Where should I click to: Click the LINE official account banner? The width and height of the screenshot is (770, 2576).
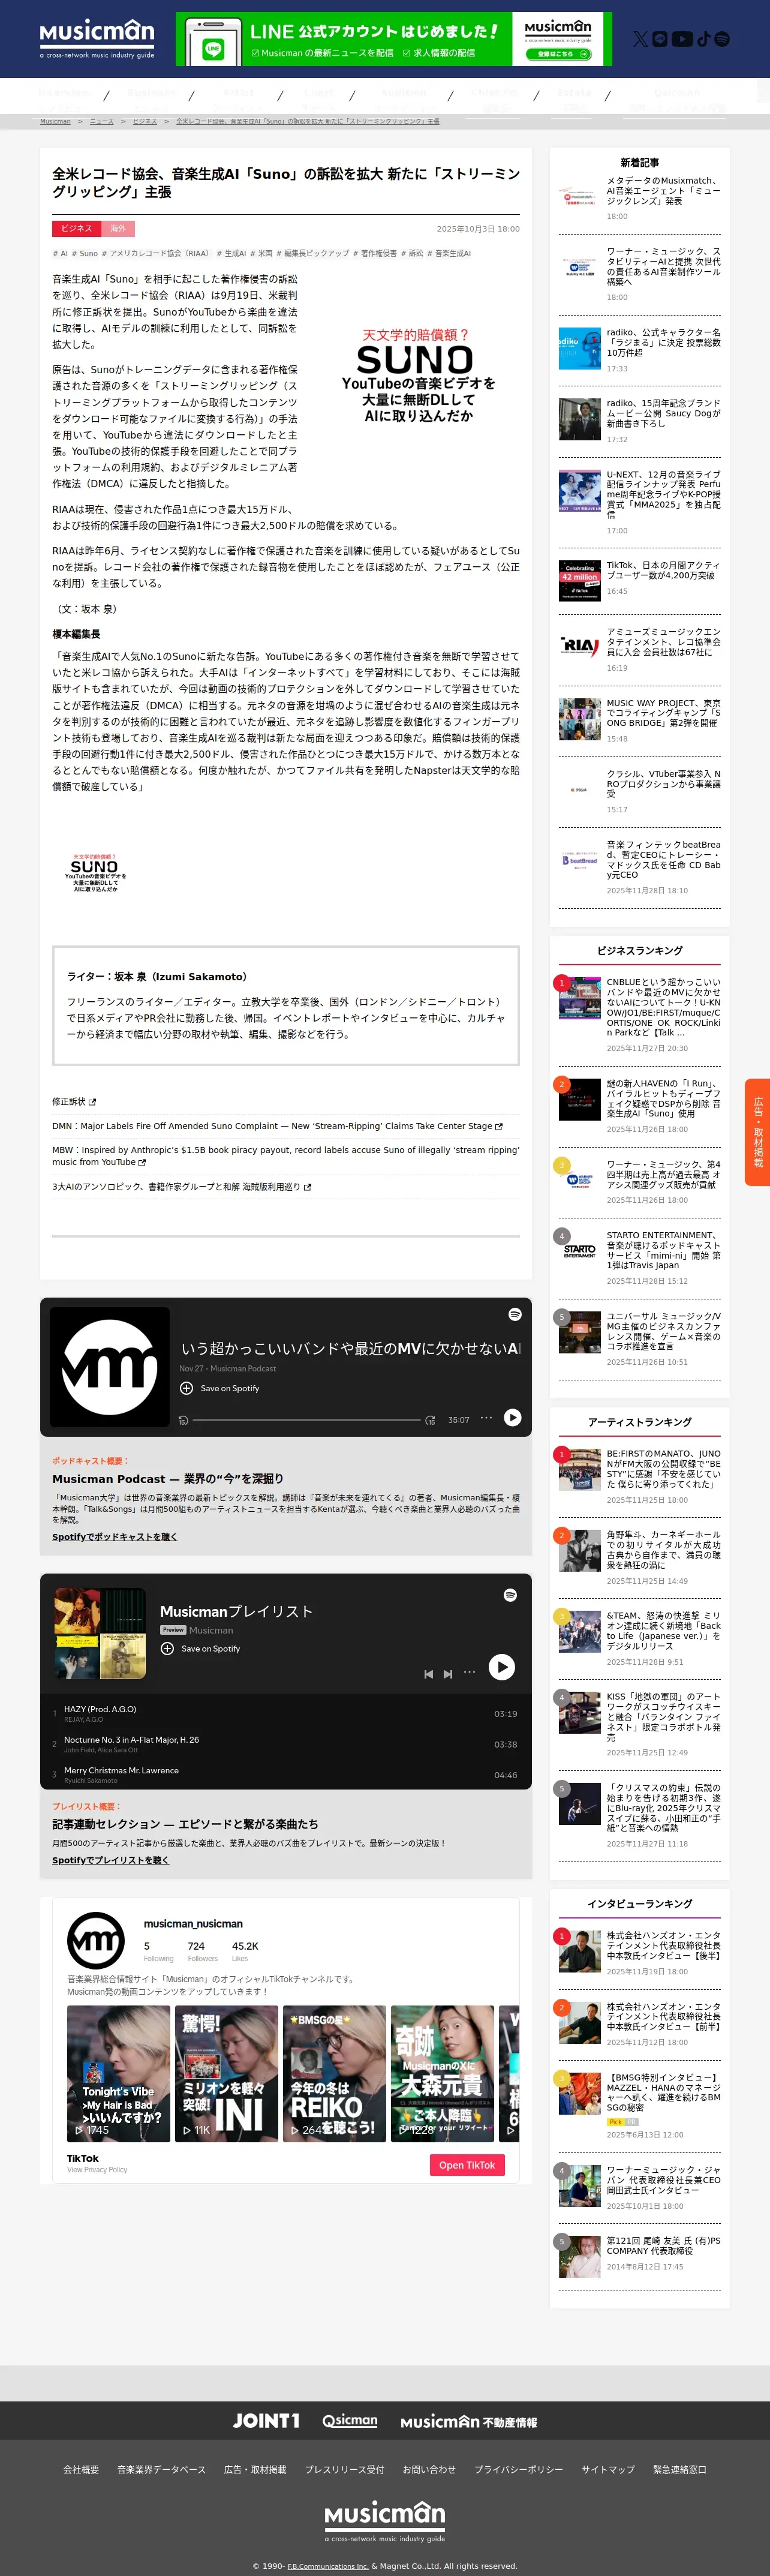pyautogui.click(x=394, y=39)
